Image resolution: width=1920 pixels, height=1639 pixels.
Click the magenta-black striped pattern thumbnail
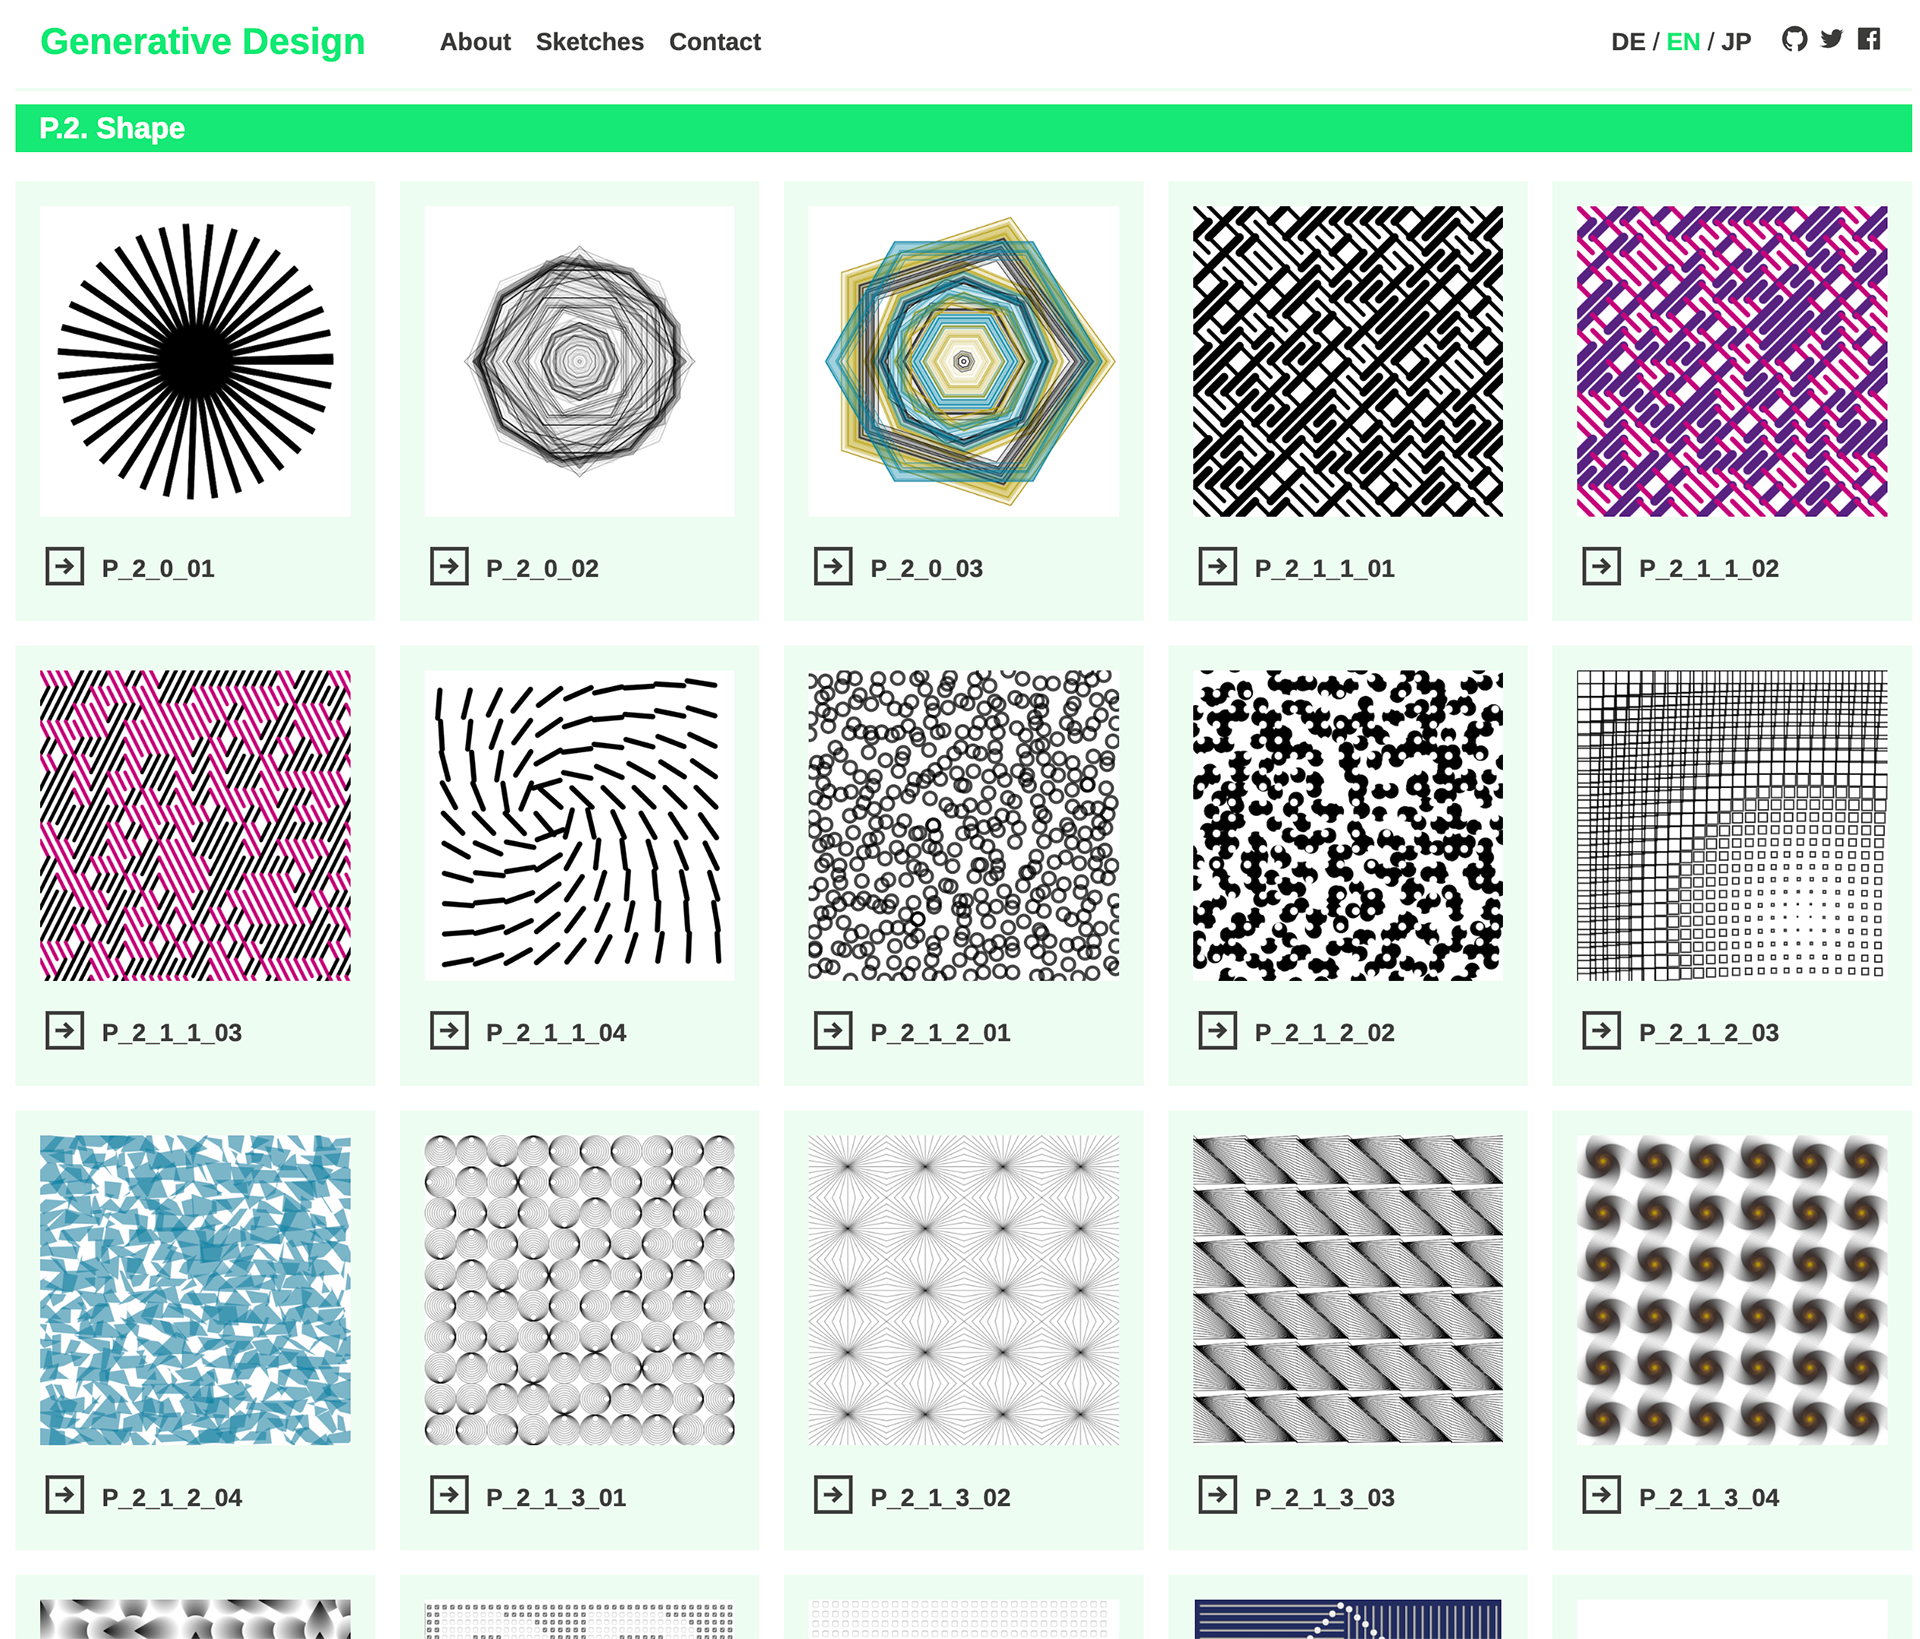coord(195,825)
